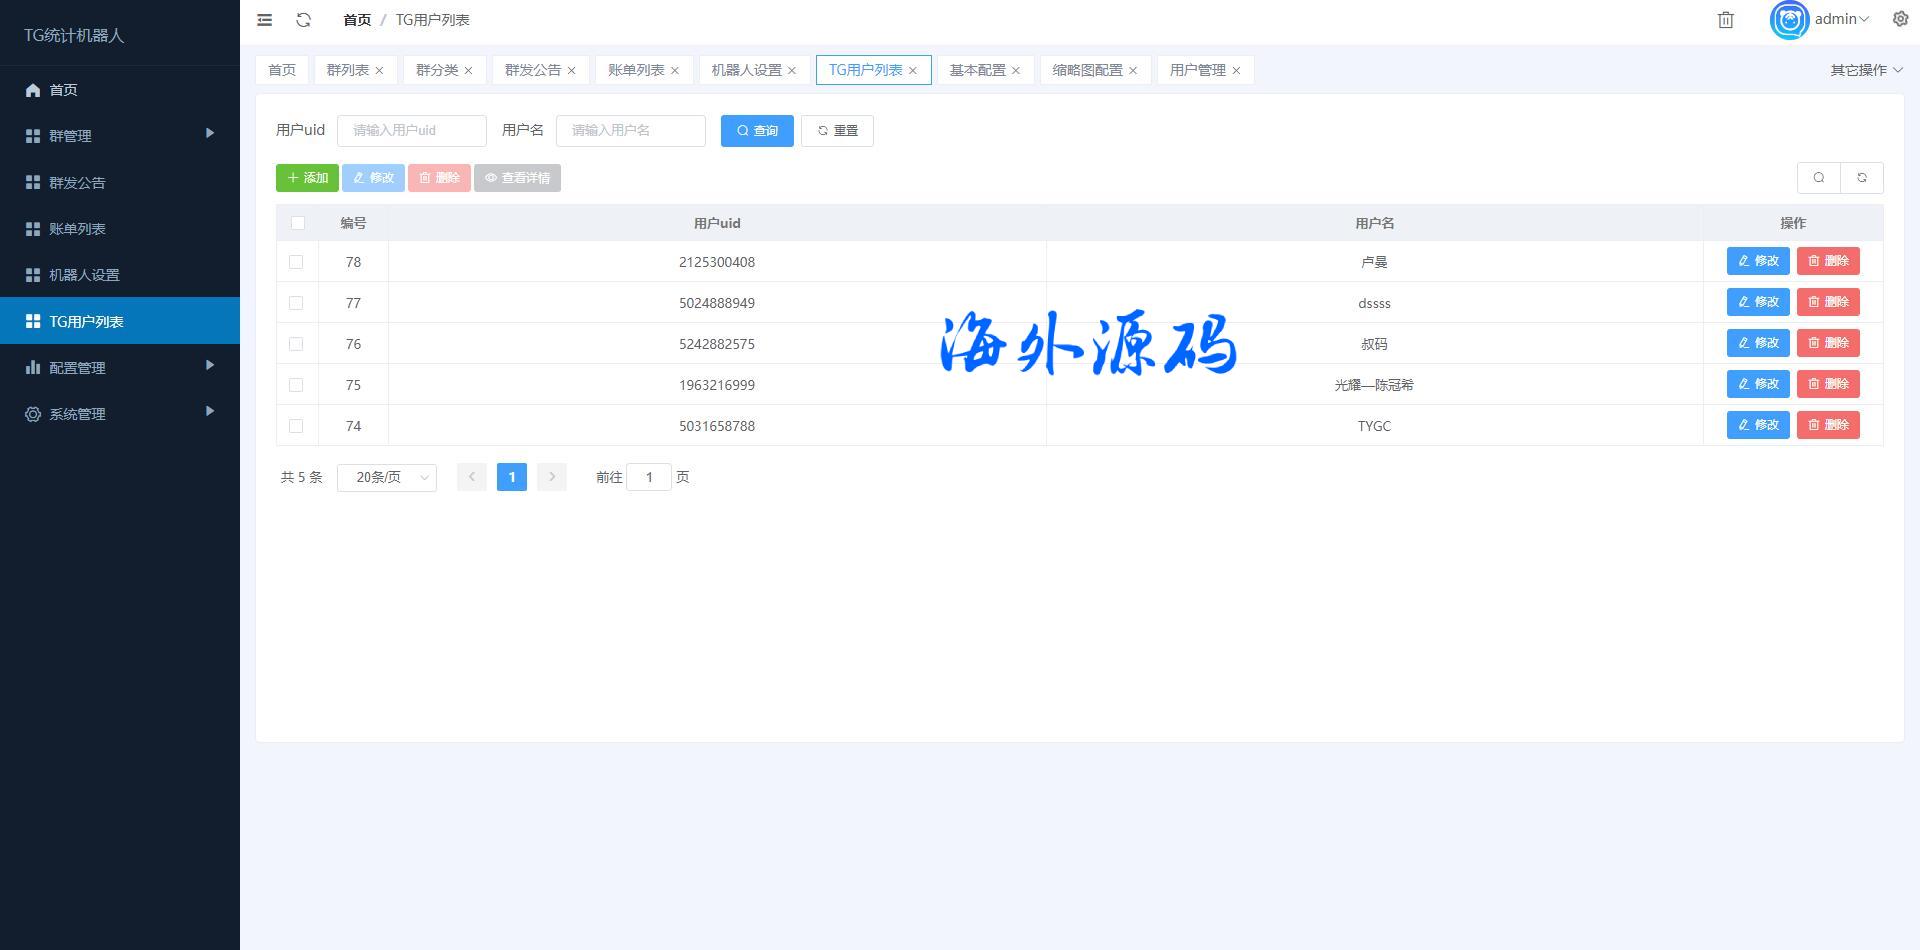The height and width of the screenshot is (950, 1920).
Task: Open the settings gear icon at top right
Action: point(1900,19)
